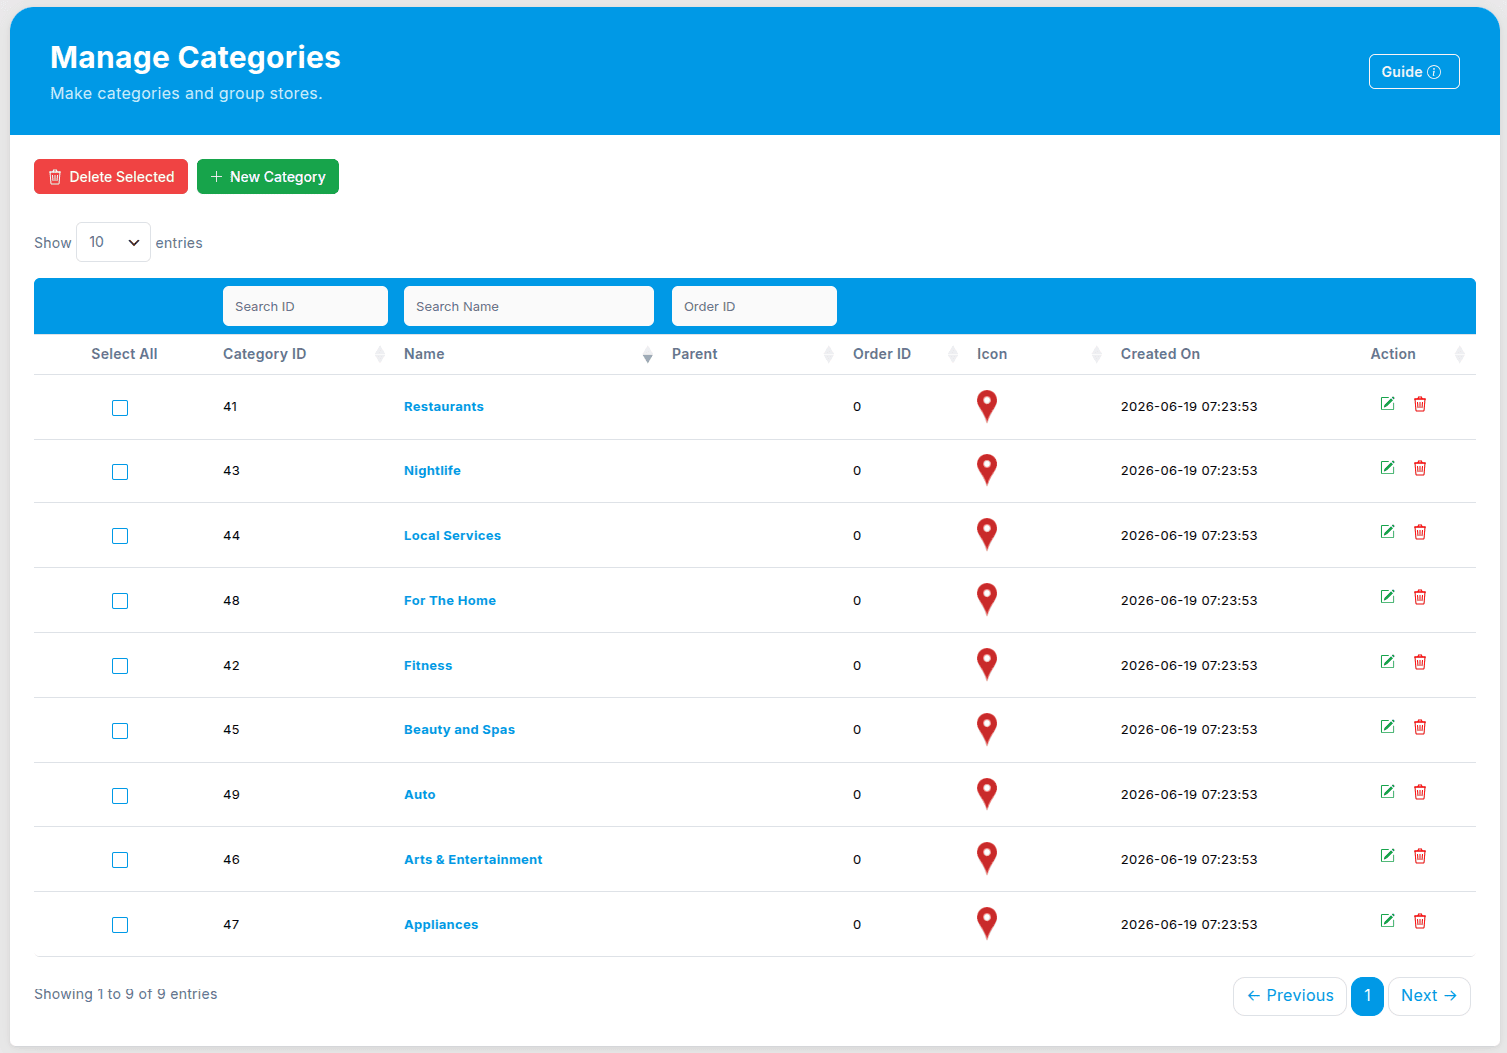The height and width of the screenshot is (1053, 1507).
Task: Tick the Auto row checkbox
Action: tap(120, 796)
